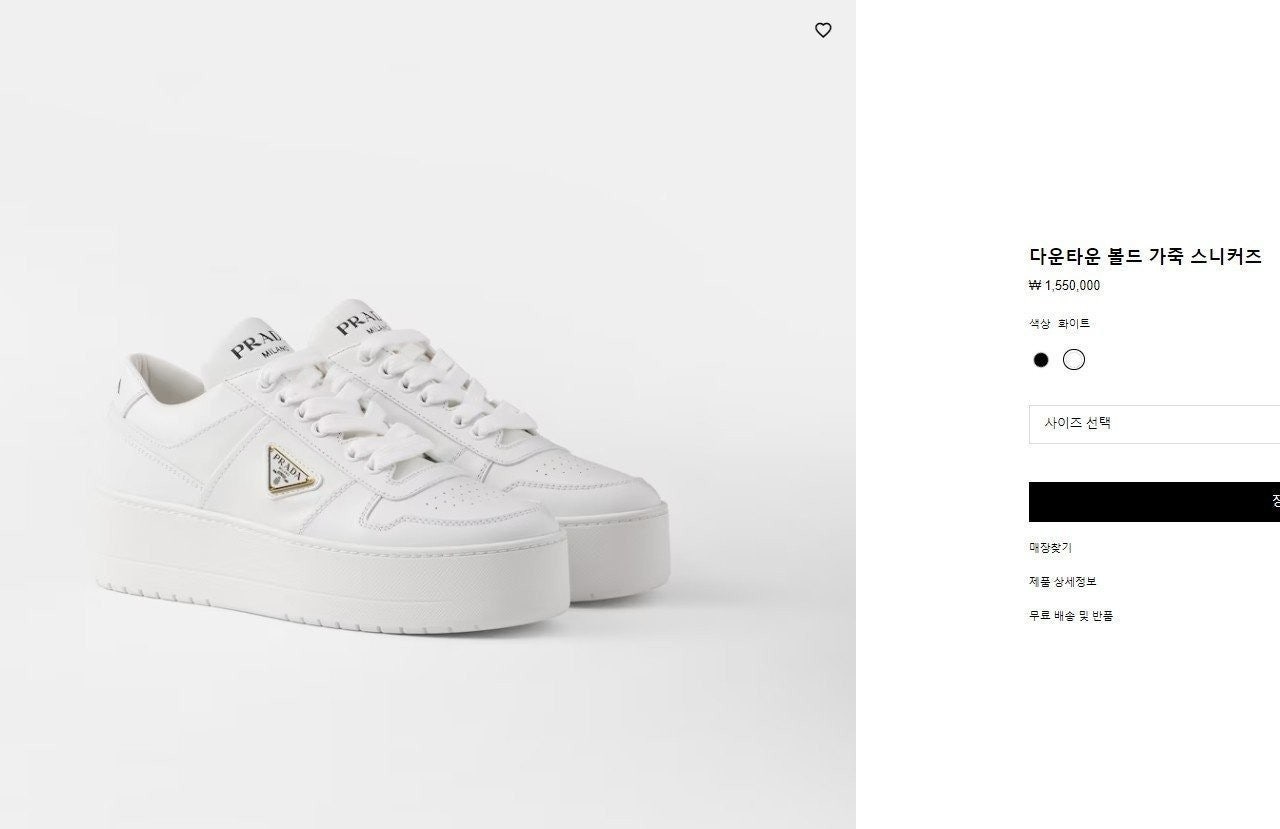The image size is (1280, 829).
Task: Open the 매장찾기 store finder link
Action: coord(1050,548)
